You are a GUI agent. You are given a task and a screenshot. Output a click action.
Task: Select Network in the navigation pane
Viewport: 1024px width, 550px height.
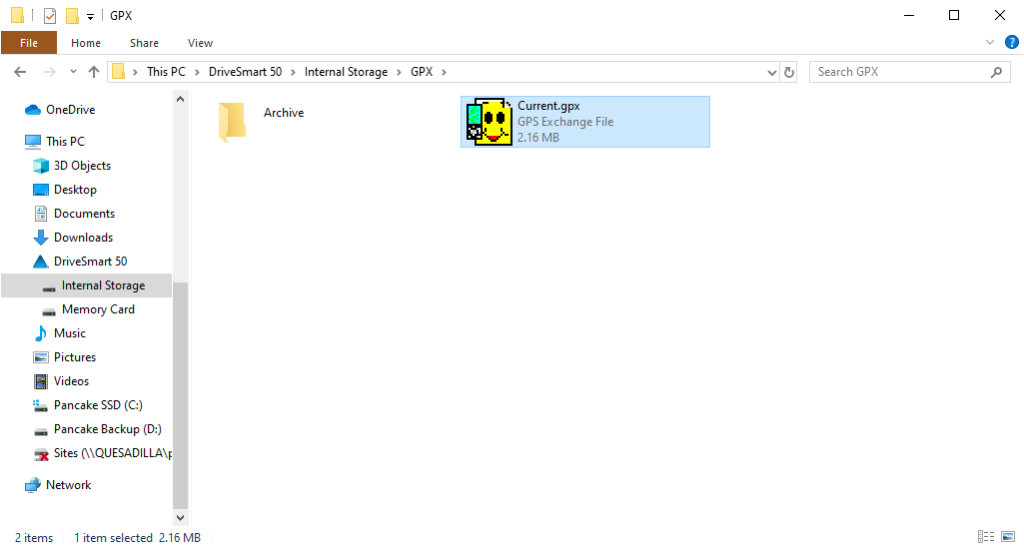[x=68, y=485]
